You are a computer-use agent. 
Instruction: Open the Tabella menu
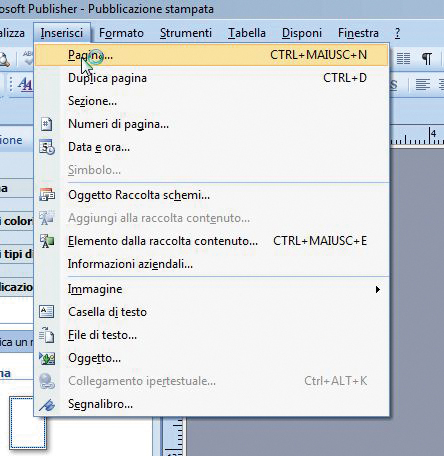tap(247, 33)
